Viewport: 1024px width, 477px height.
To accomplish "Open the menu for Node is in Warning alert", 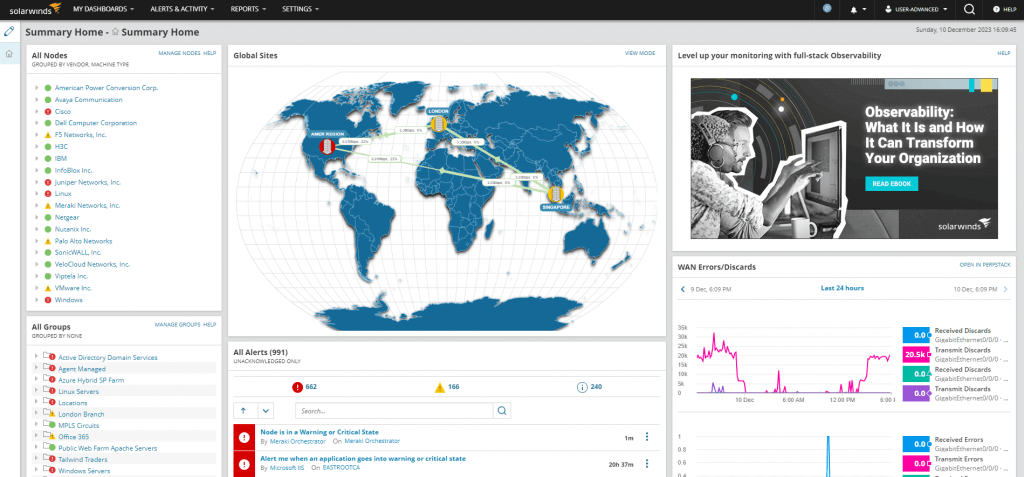I will tap(647, 437).
